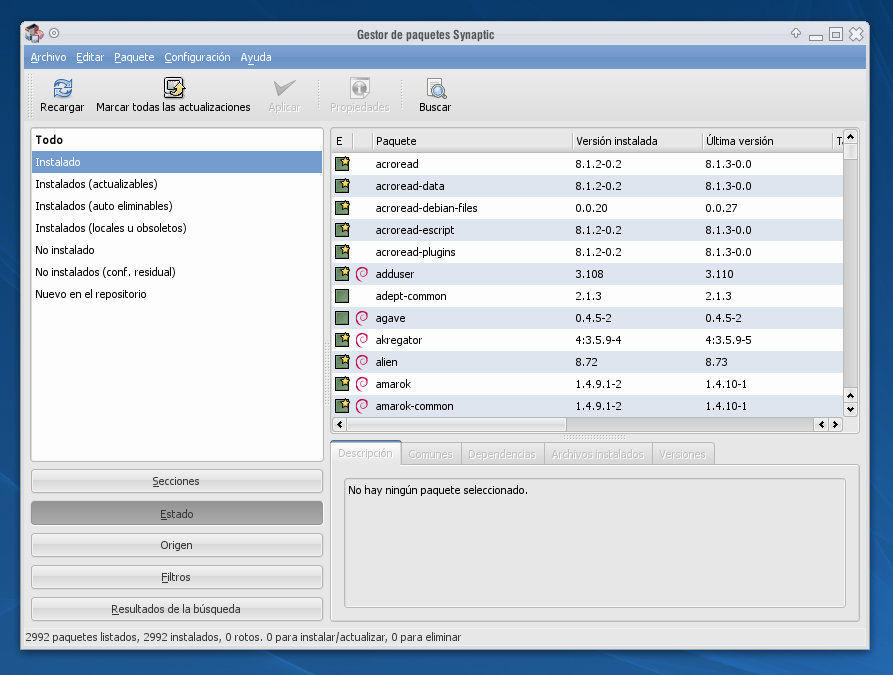Select Todo in the status list
893x675 pixels.
point(177,140)
